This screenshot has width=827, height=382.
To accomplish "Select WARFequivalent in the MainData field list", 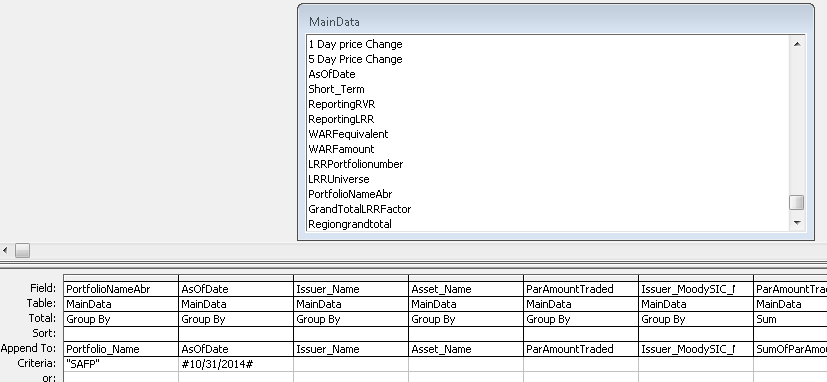I will pyautogui.click(x=348, y=134).
